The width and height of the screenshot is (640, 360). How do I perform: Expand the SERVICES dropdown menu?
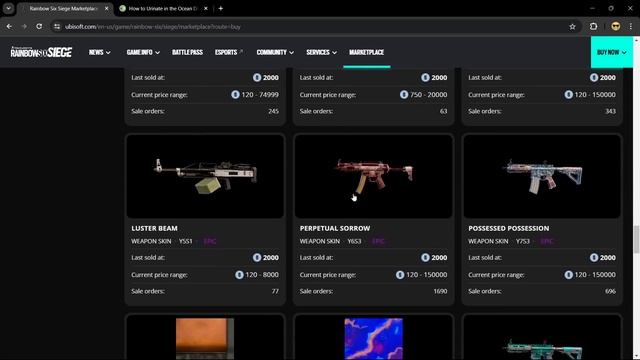322,52
